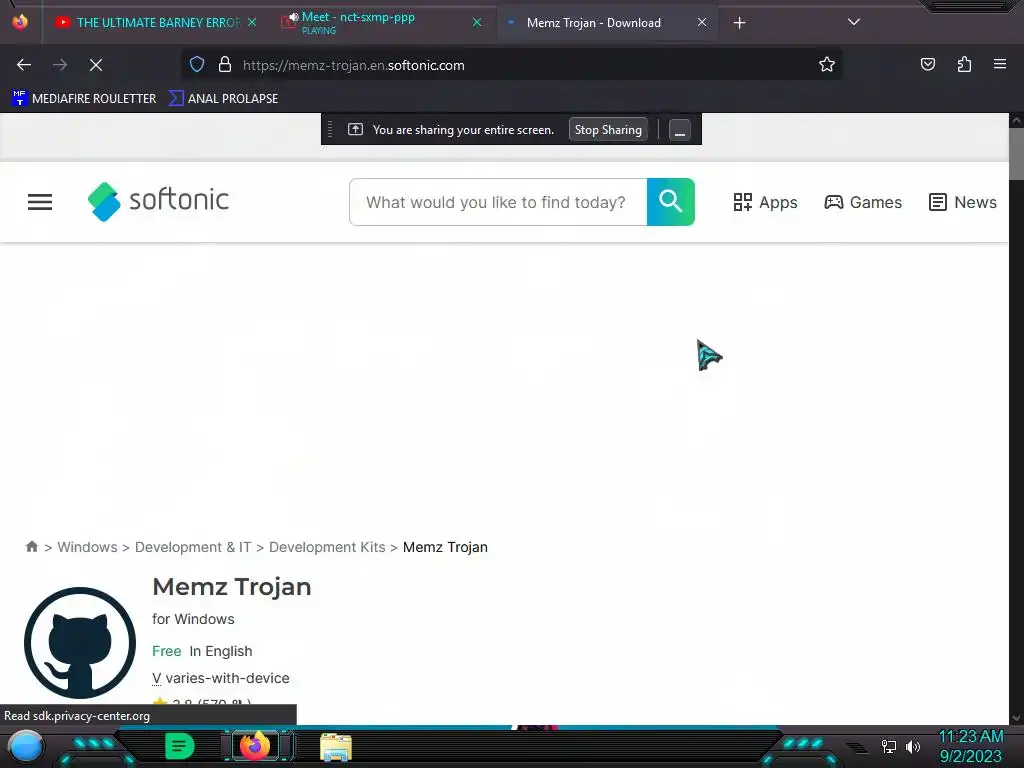Image resolution: width=1024 pixels, height=768 pixels.
Task: Expand the list all tabs dropdown
Action: [x=854, y=22]
